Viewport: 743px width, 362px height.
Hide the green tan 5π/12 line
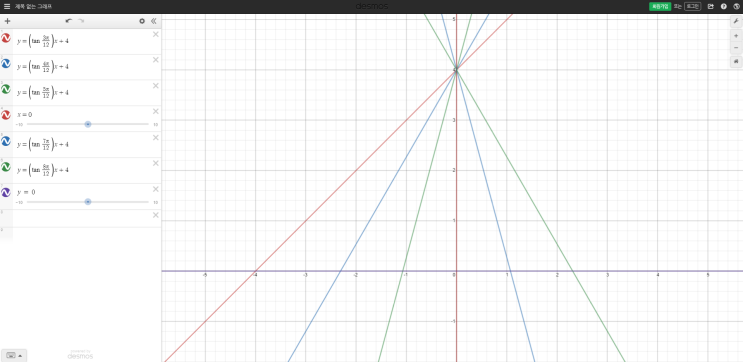coord(6,89)
